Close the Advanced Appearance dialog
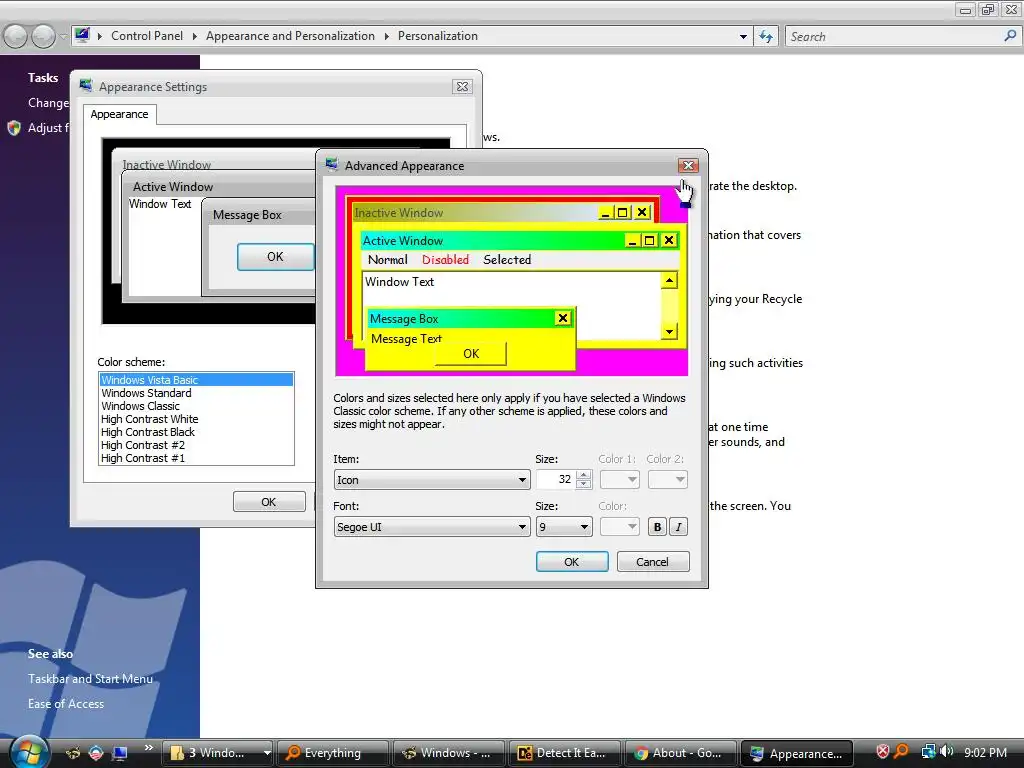This screenshot has height=768, width=1024. pyautogui.click(x=688, y=166)
